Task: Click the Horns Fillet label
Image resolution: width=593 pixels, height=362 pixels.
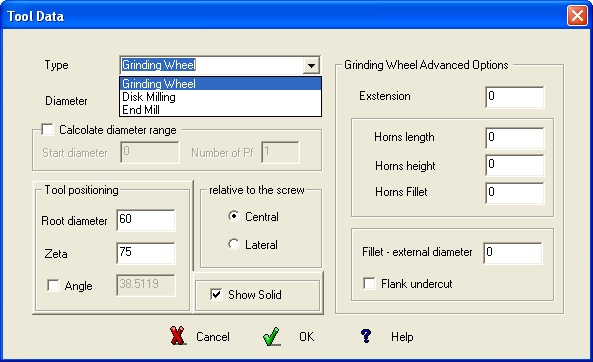Action: [x=401, y=192]
